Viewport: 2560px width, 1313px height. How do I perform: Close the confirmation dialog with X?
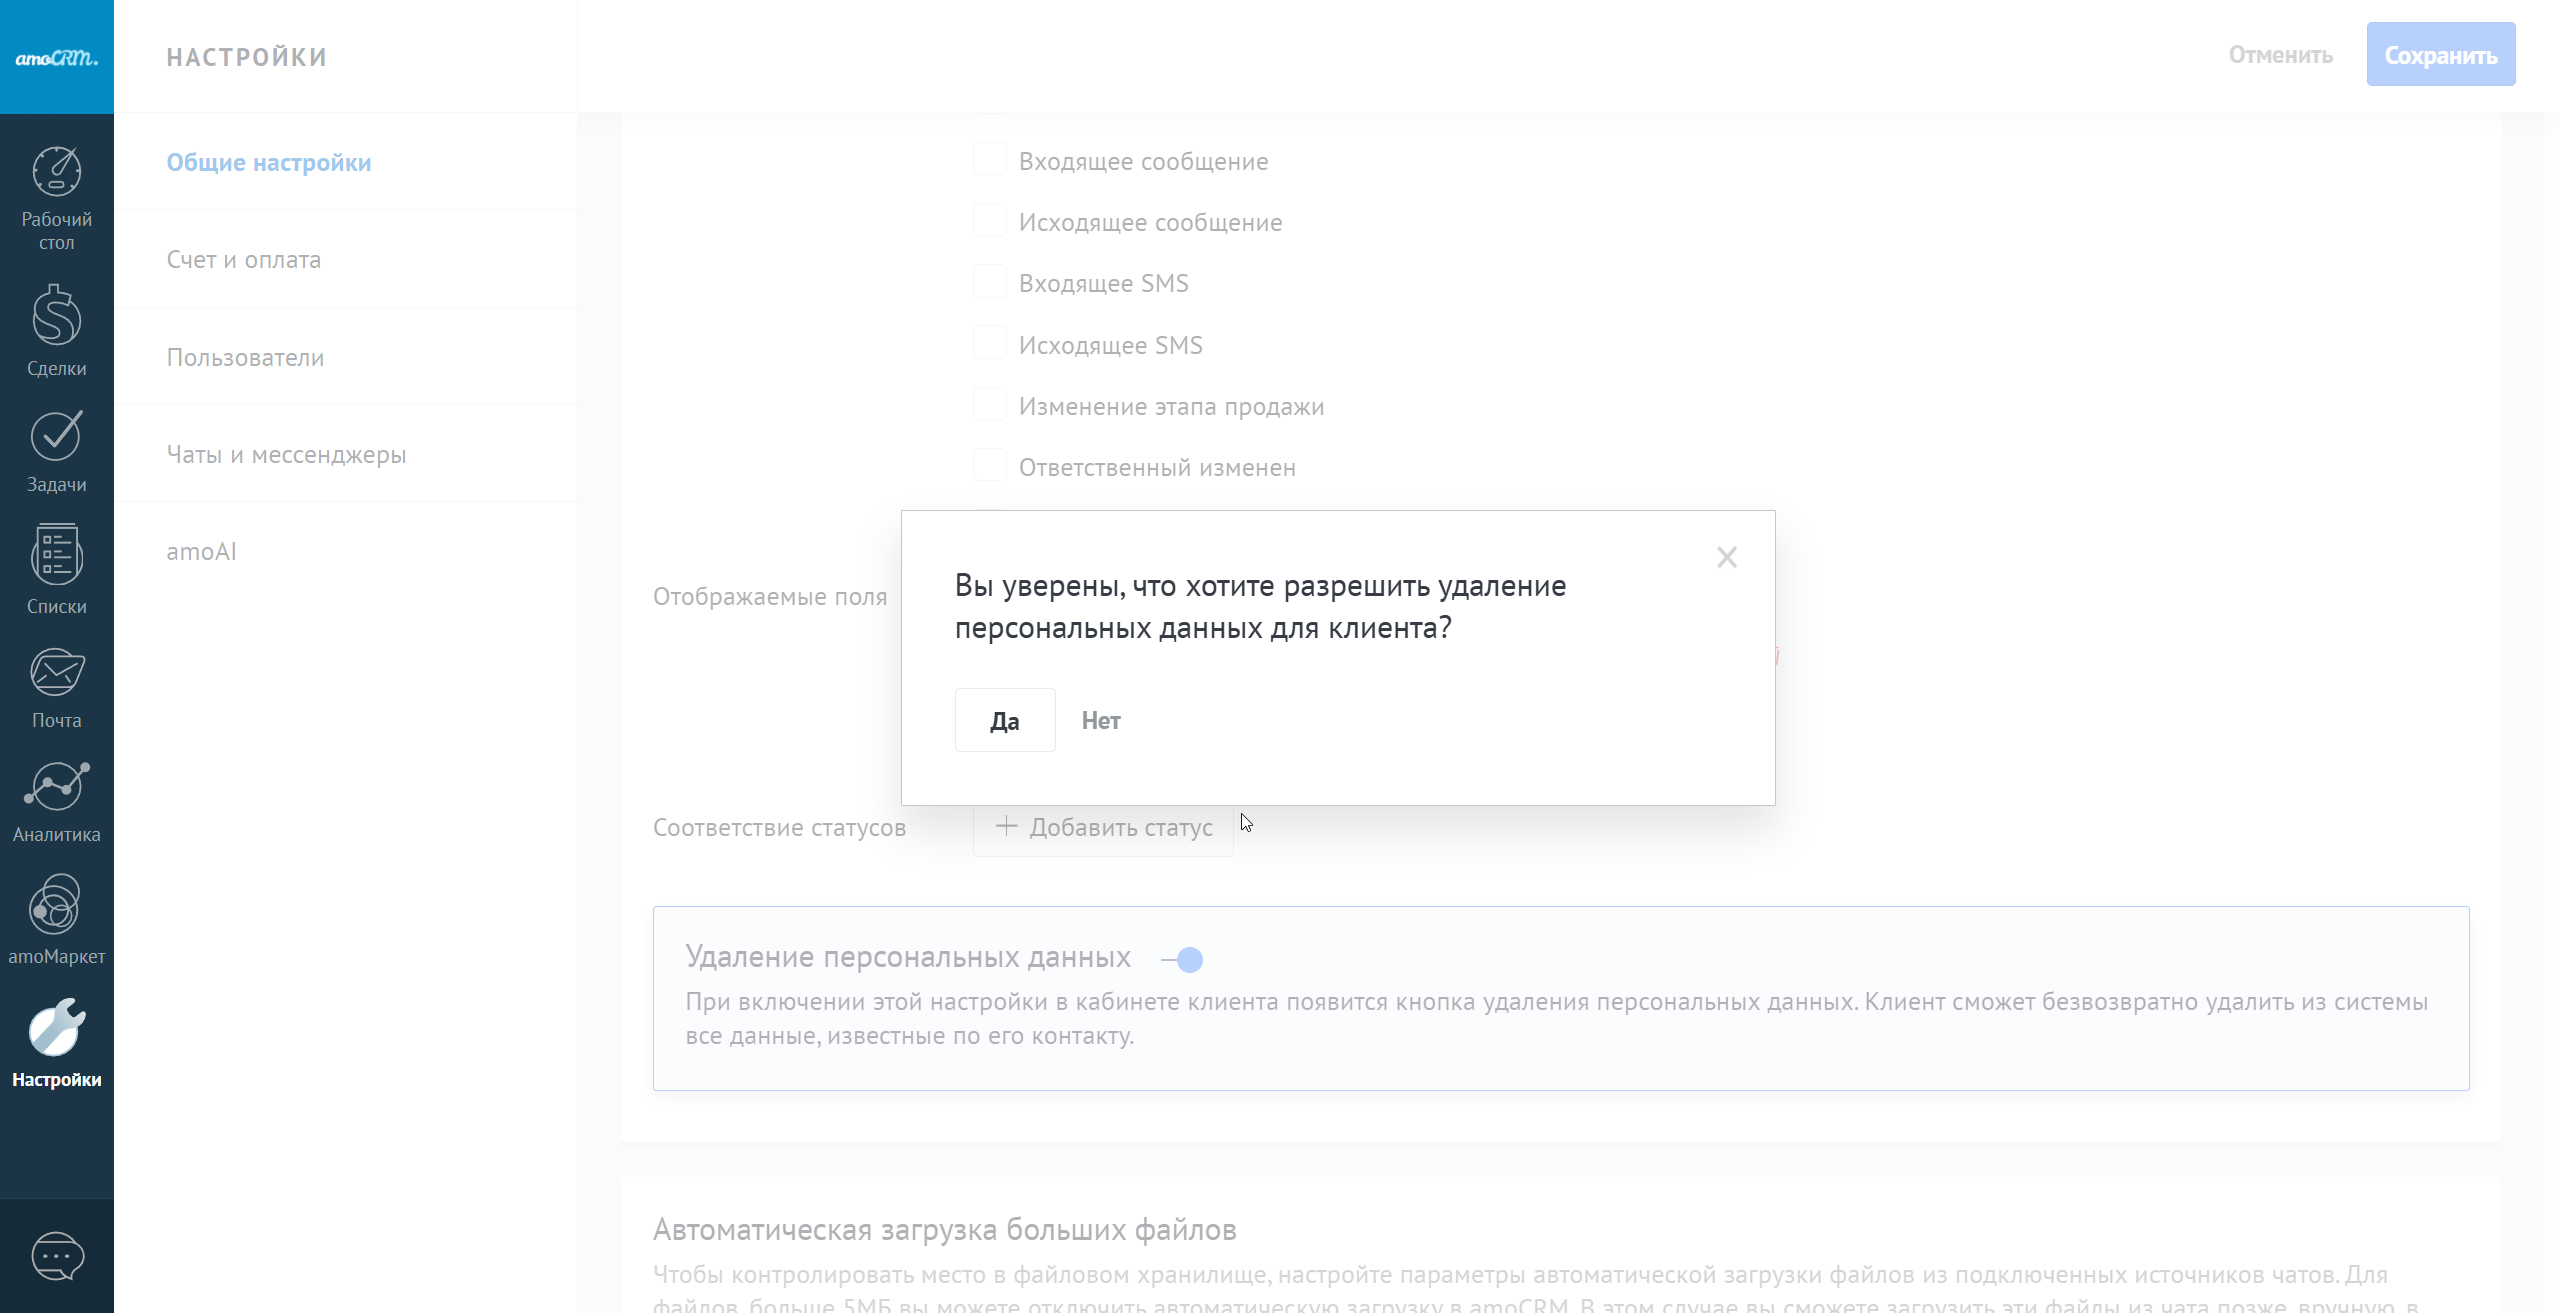coord(1727,557)
